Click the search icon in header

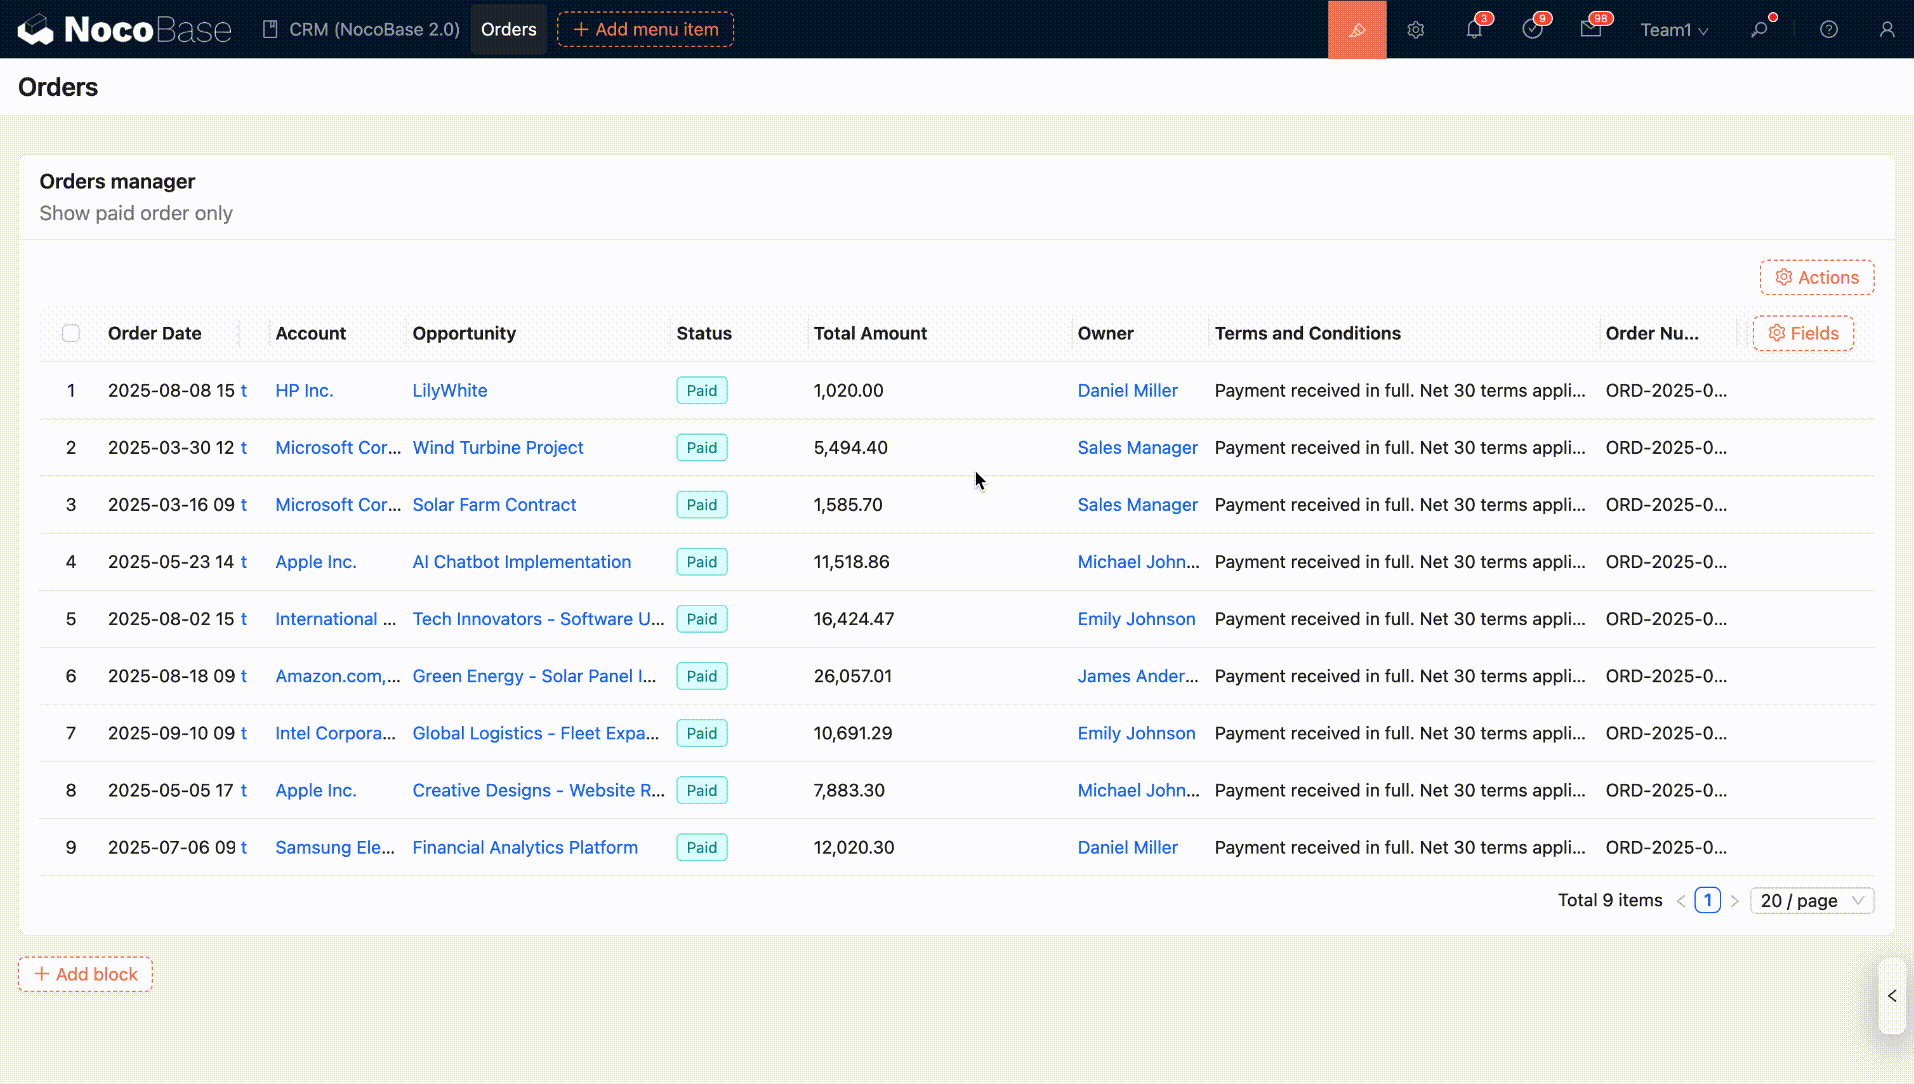point(1759,30)
